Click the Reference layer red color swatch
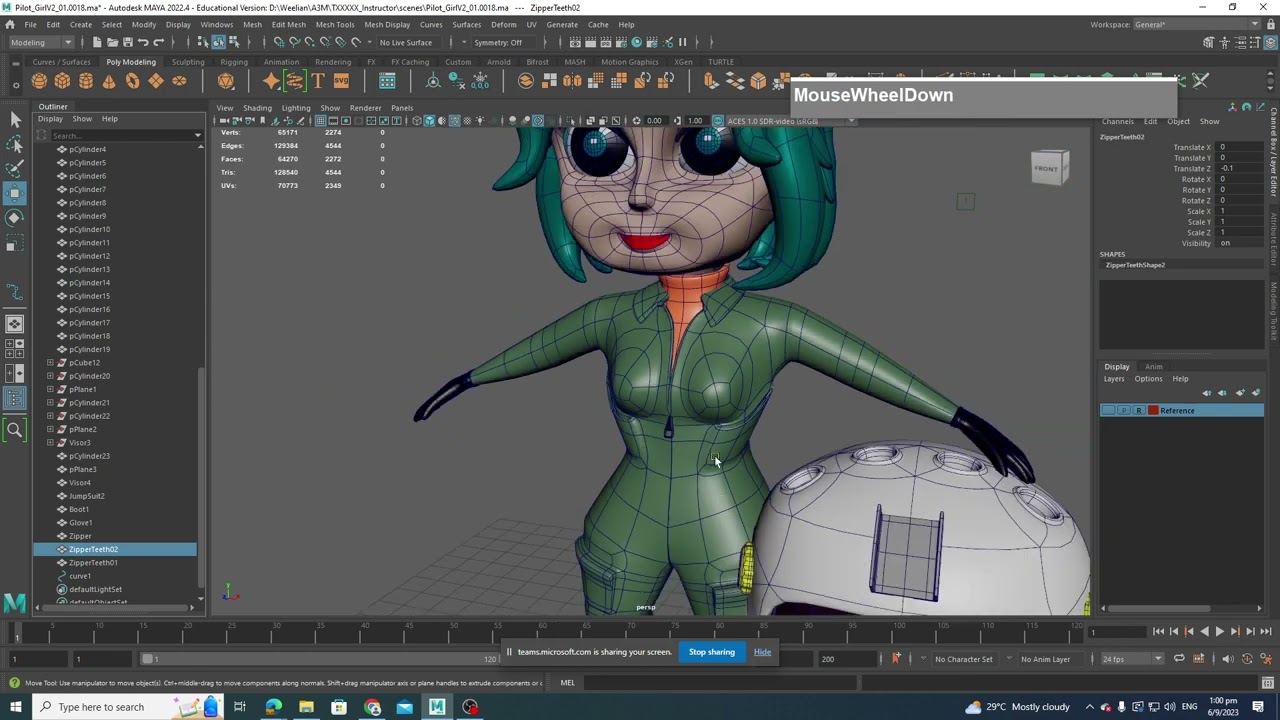This screenshot has height=720, width=1280. tap(1153, 411)
